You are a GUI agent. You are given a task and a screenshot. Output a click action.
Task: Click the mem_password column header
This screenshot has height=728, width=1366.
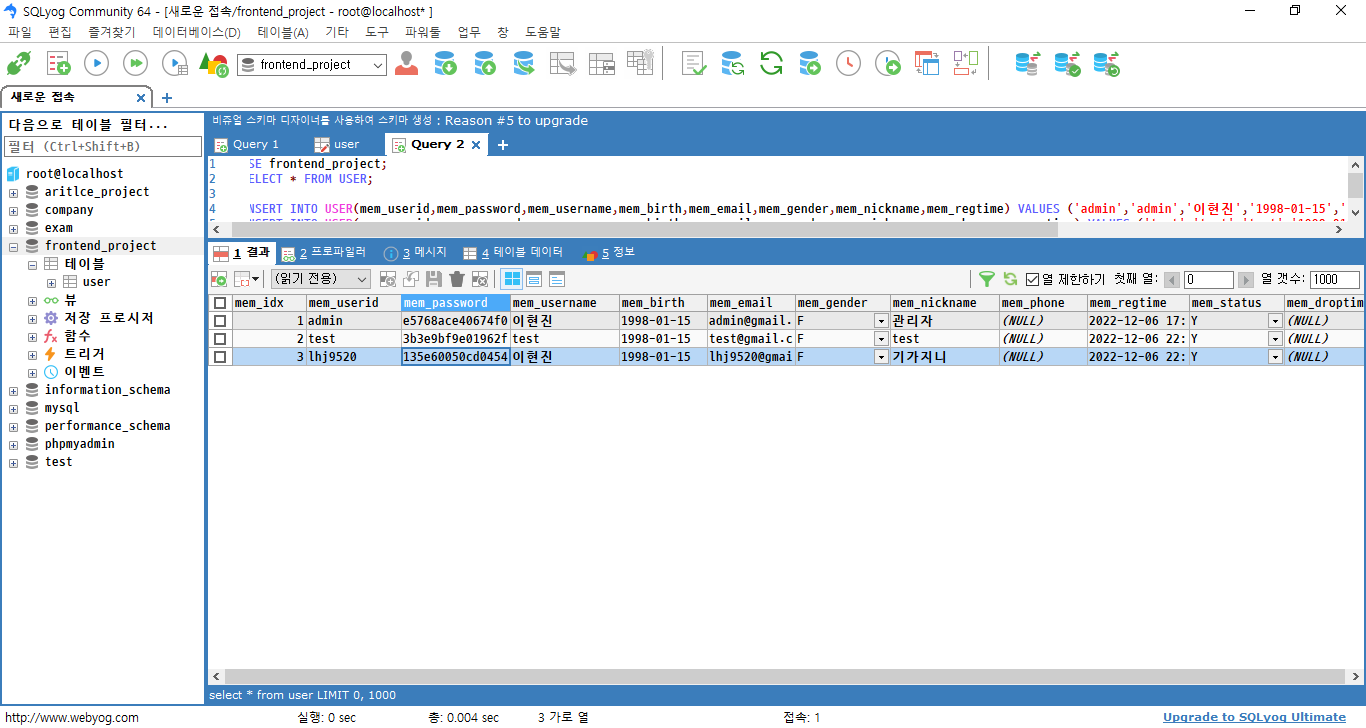pos(456,303)
